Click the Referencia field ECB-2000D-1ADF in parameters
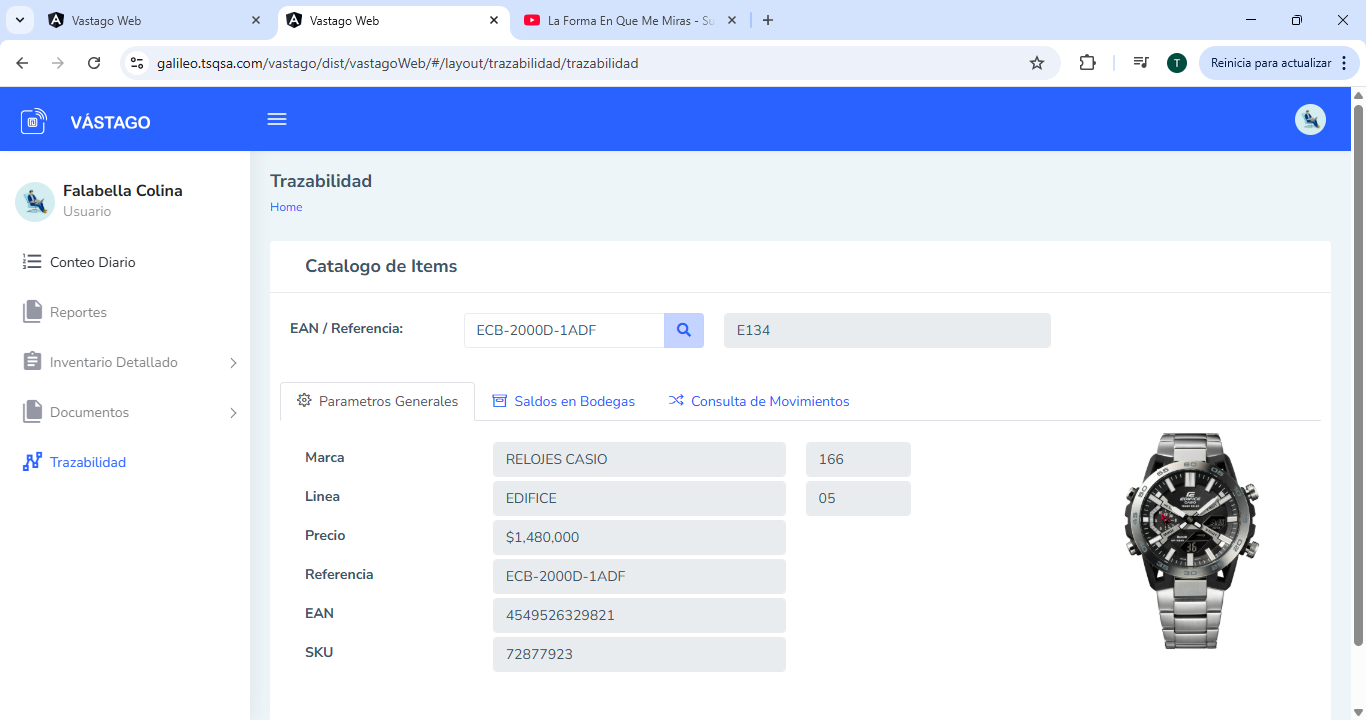The width and height of the screenshot is (1366, 720). pyautogui.click(x=639, y=576)
